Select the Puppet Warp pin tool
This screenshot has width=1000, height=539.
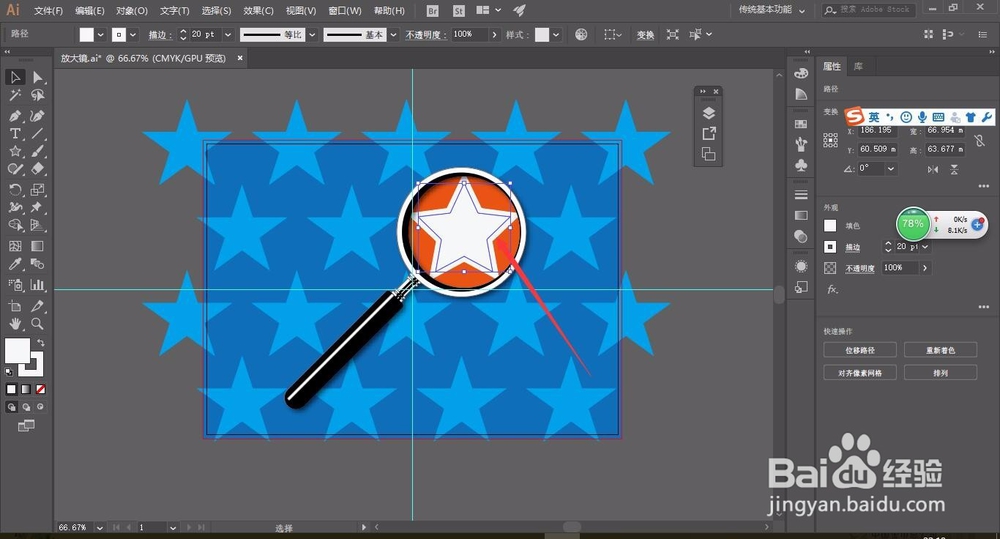38,207
